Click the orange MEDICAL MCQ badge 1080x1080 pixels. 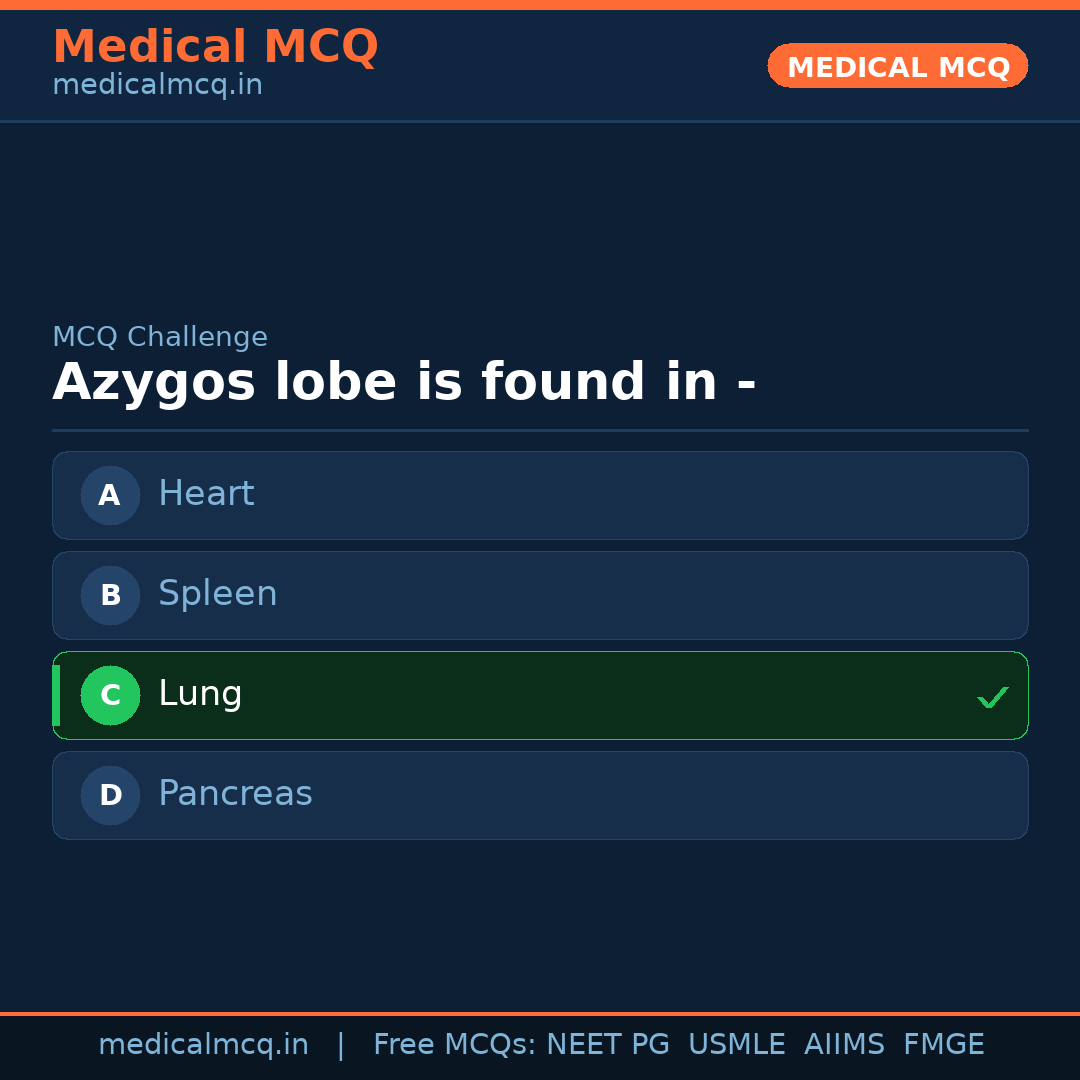pyautogui.click(x=897, y=66)
